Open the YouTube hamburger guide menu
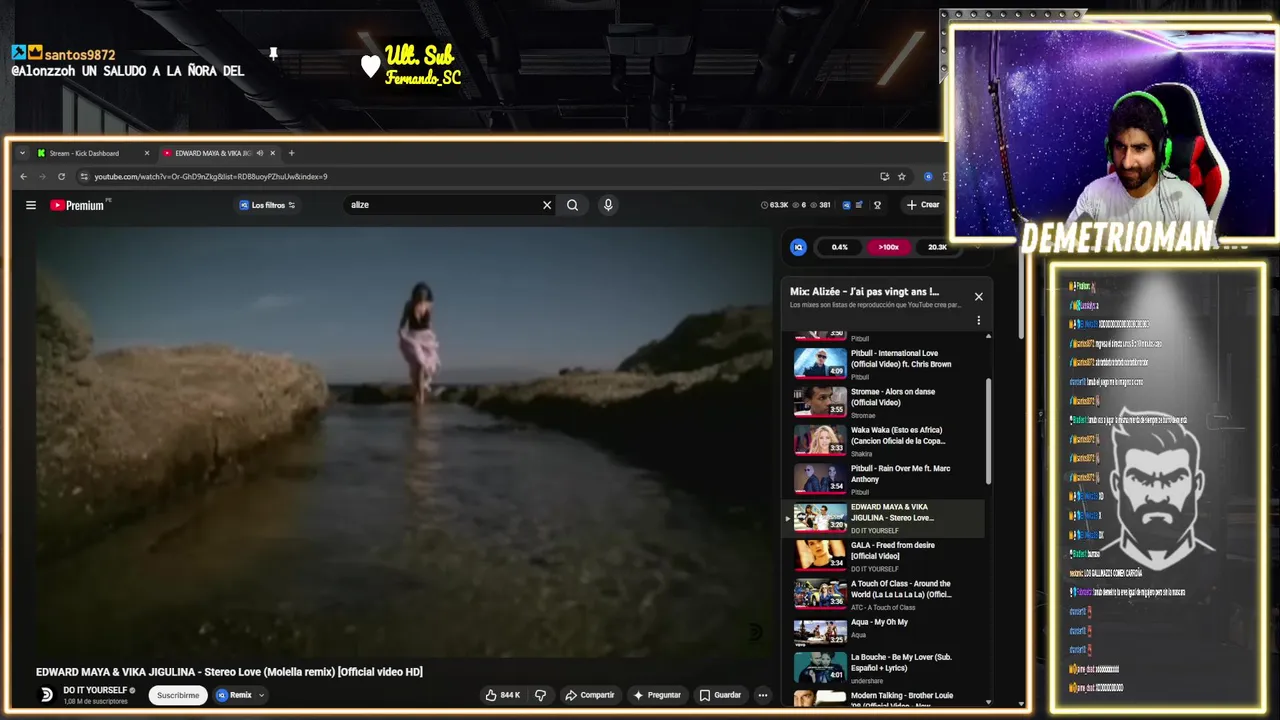 tap(31, 205)
